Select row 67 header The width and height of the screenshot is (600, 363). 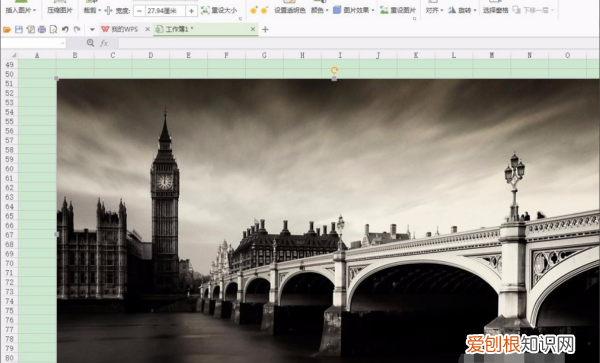[x=9, y=234]
